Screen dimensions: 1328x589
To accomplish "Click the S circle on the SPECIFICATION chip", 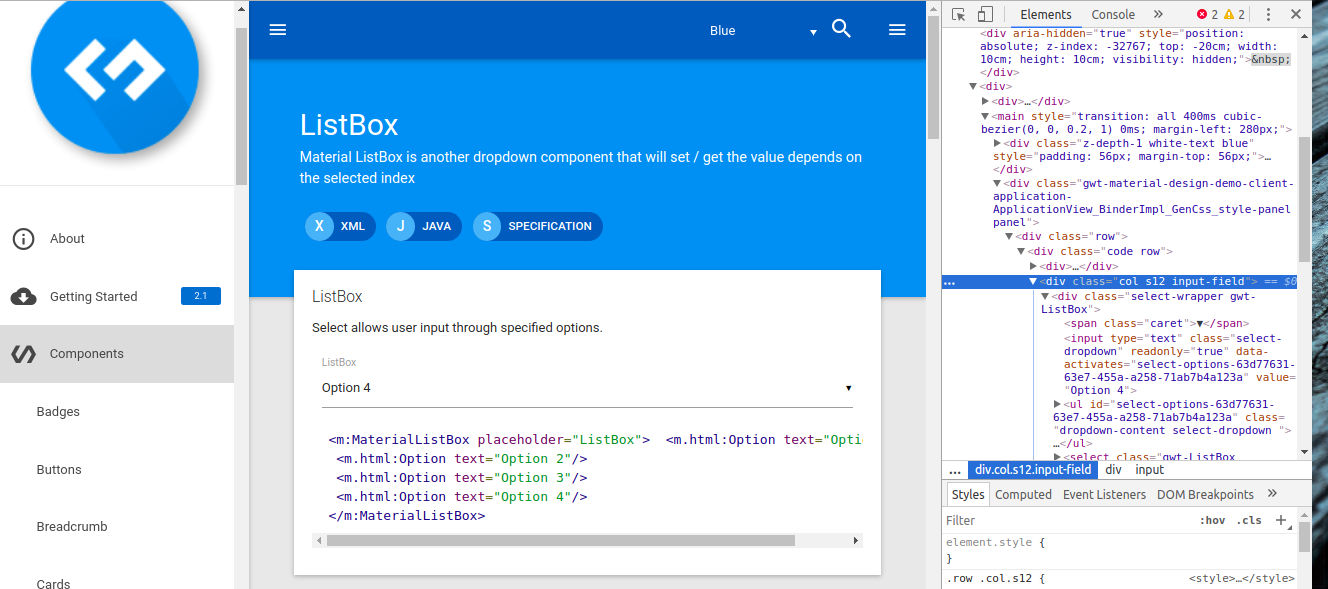I will tap(487, 226).
